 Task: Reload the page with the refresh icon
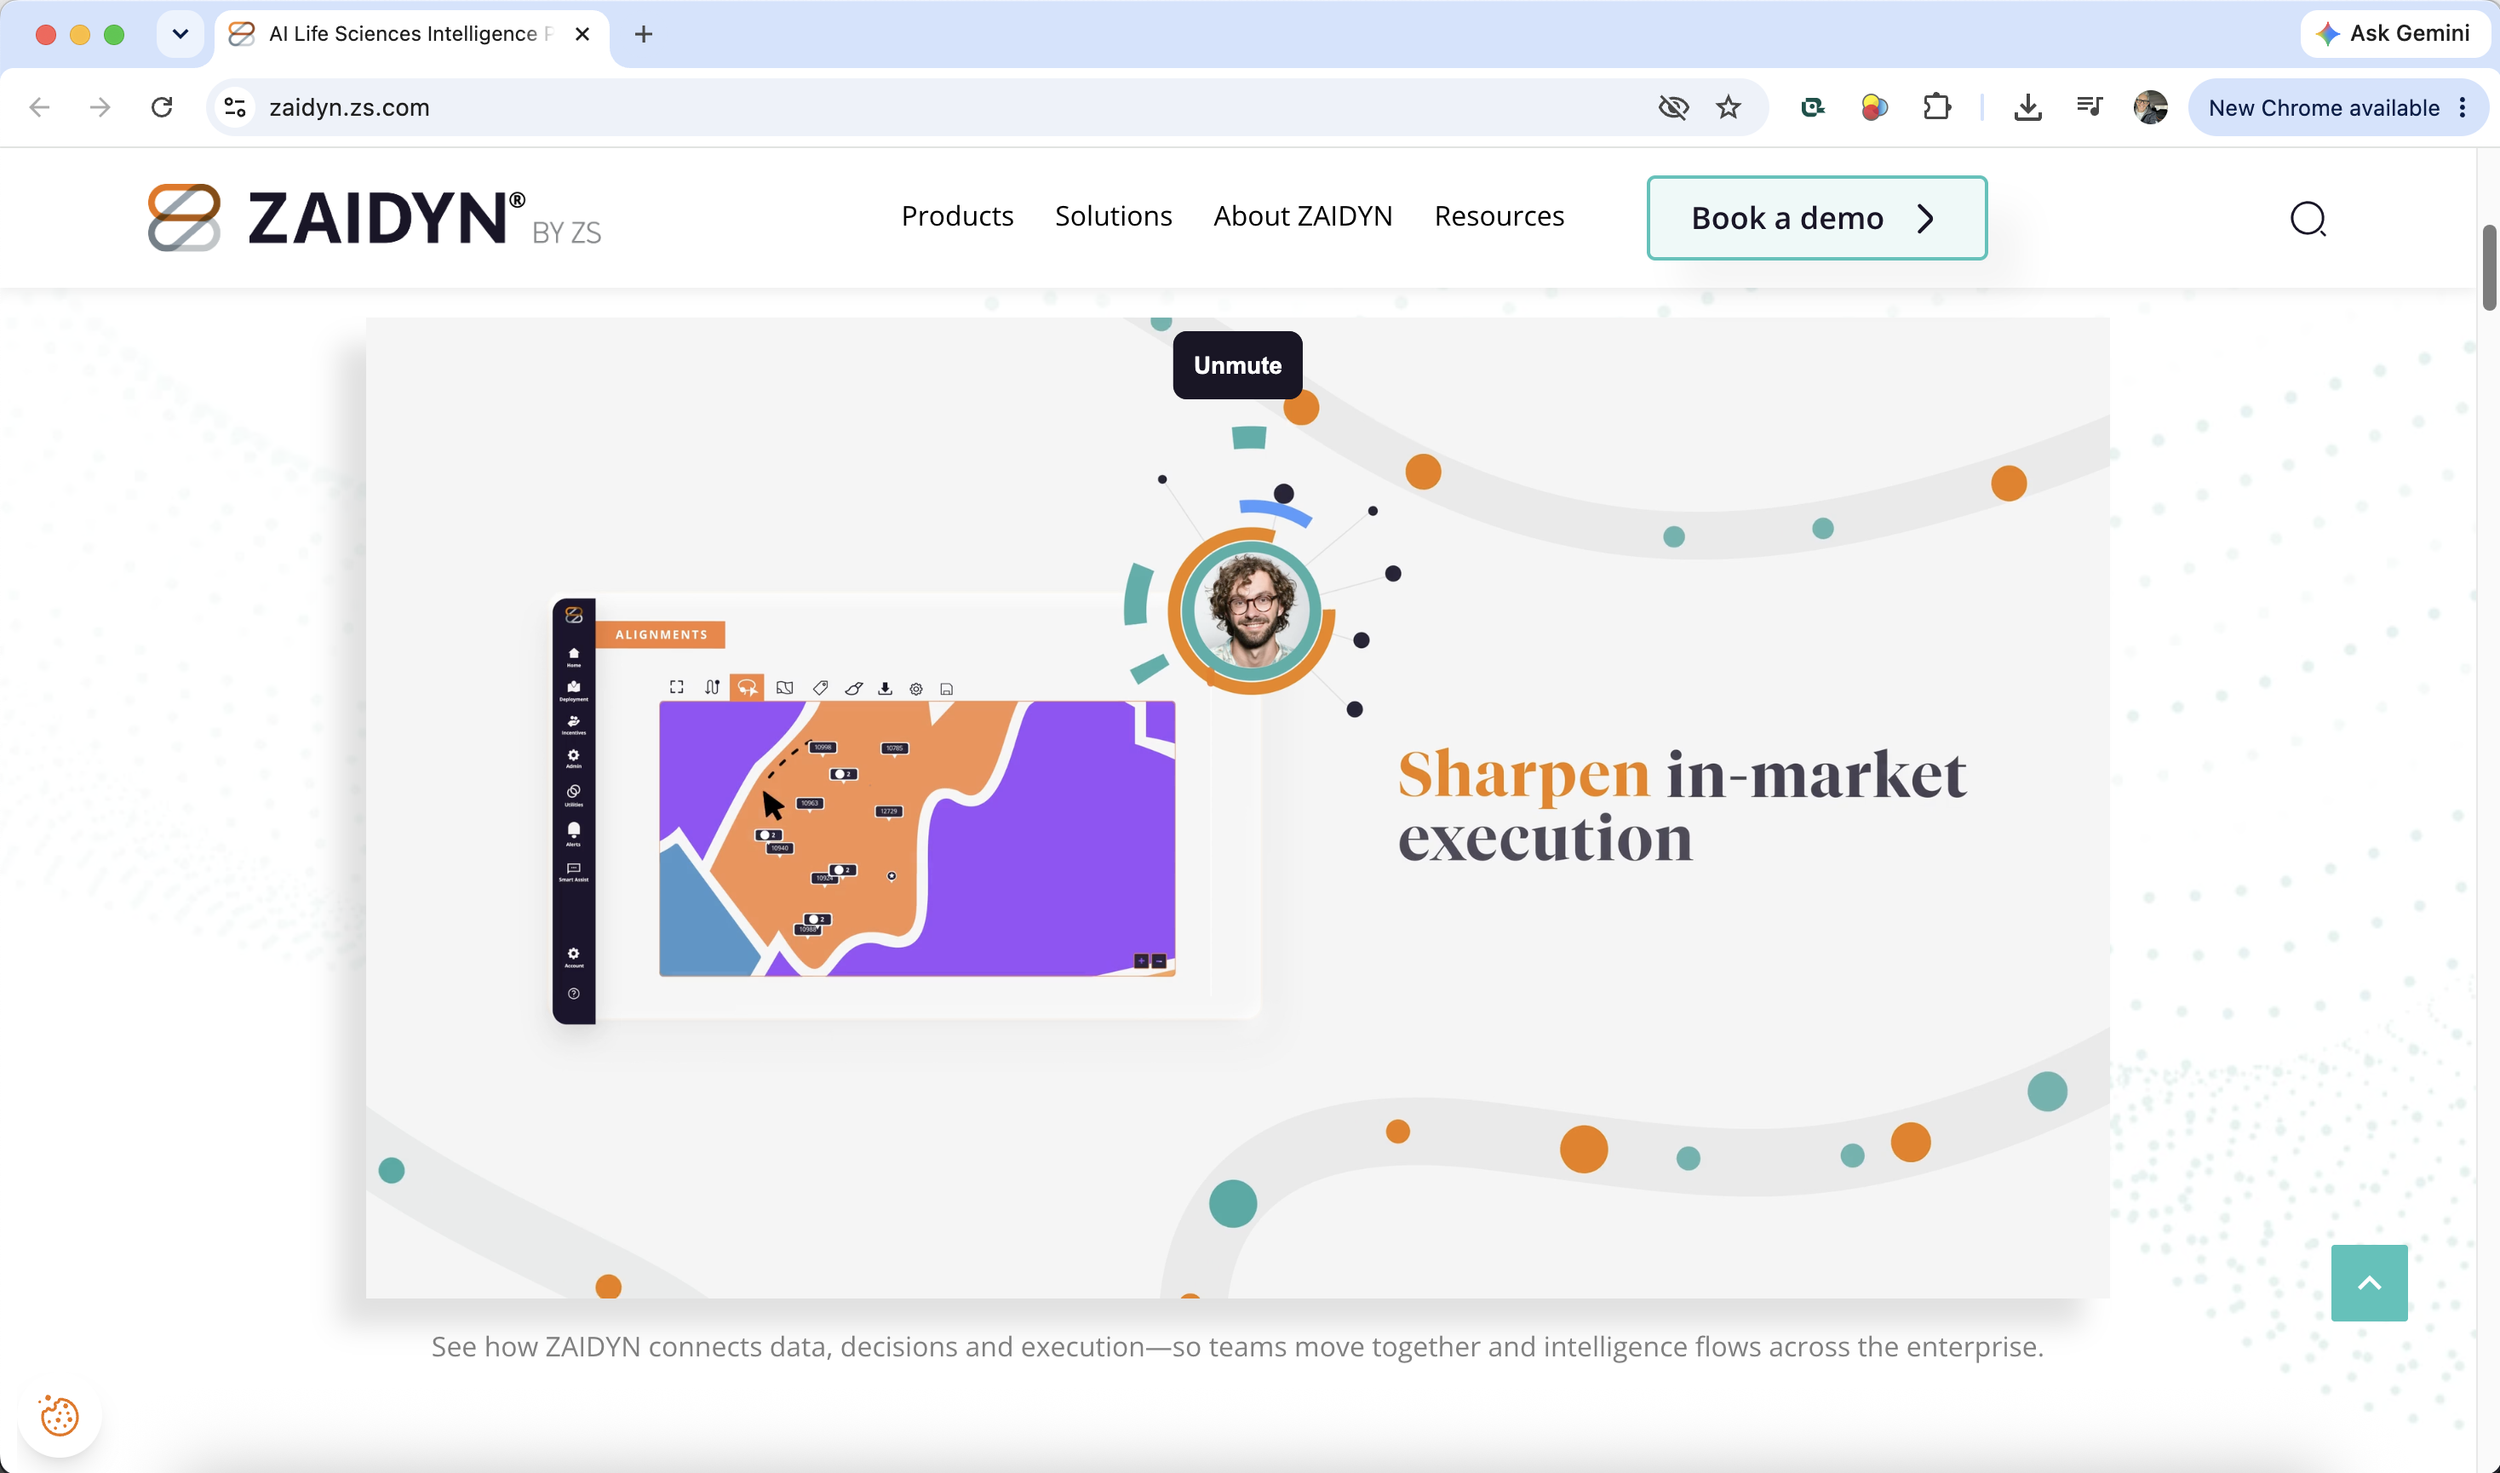point(162,107)
